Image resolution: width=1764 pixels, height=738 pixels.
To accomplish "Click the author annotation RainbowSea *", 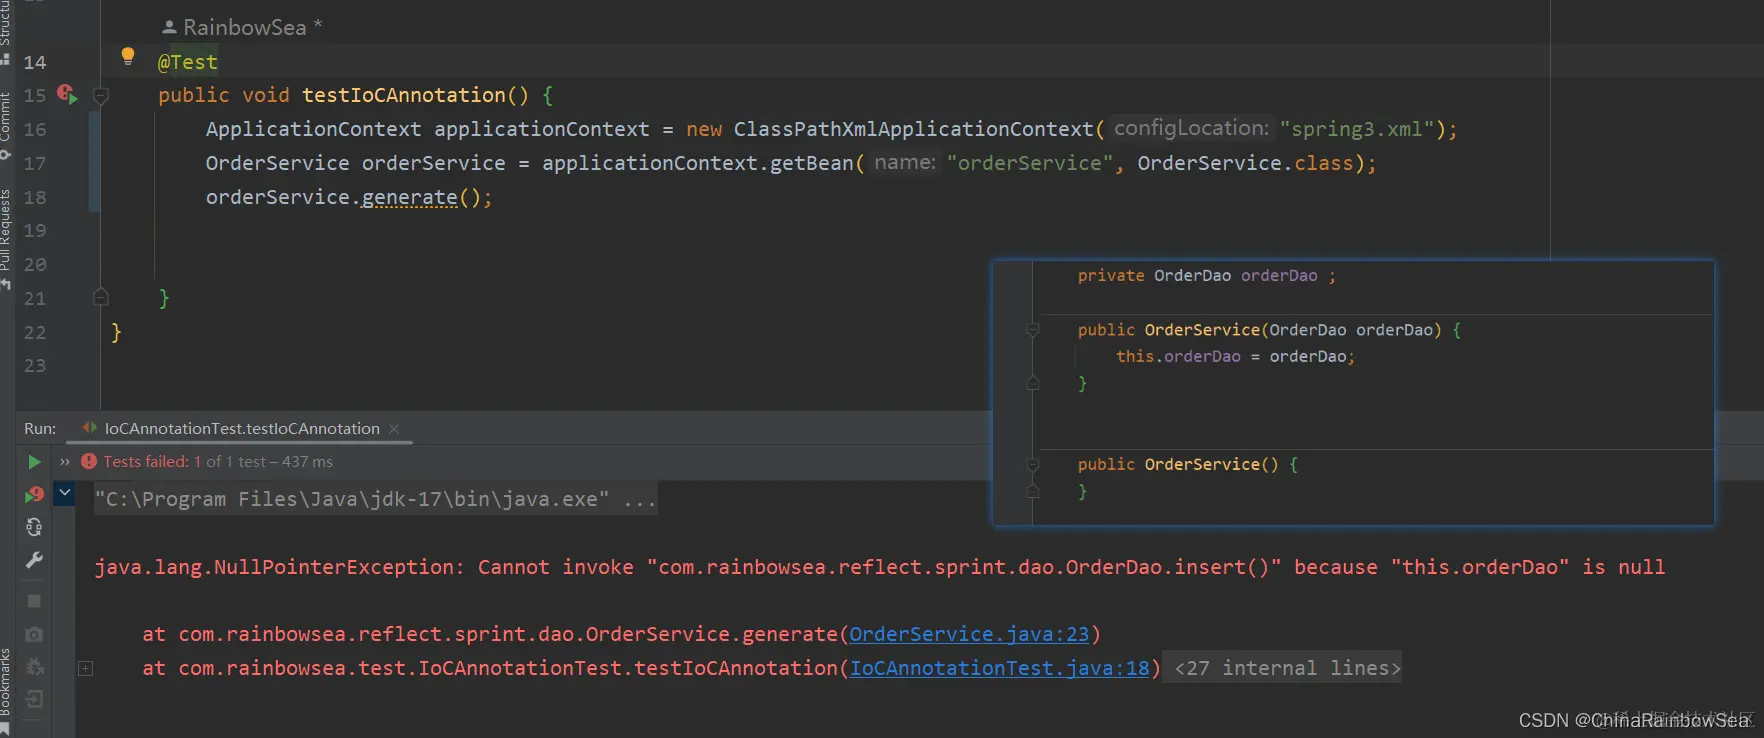I will click(x=242, y=27).
